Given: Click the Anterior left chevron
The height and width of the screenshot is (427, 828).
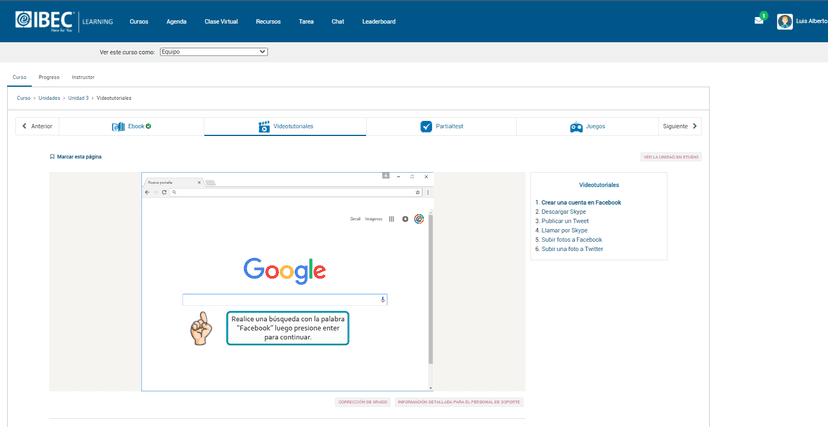Looking at the screenshot, I should click(x=24, y=126).
